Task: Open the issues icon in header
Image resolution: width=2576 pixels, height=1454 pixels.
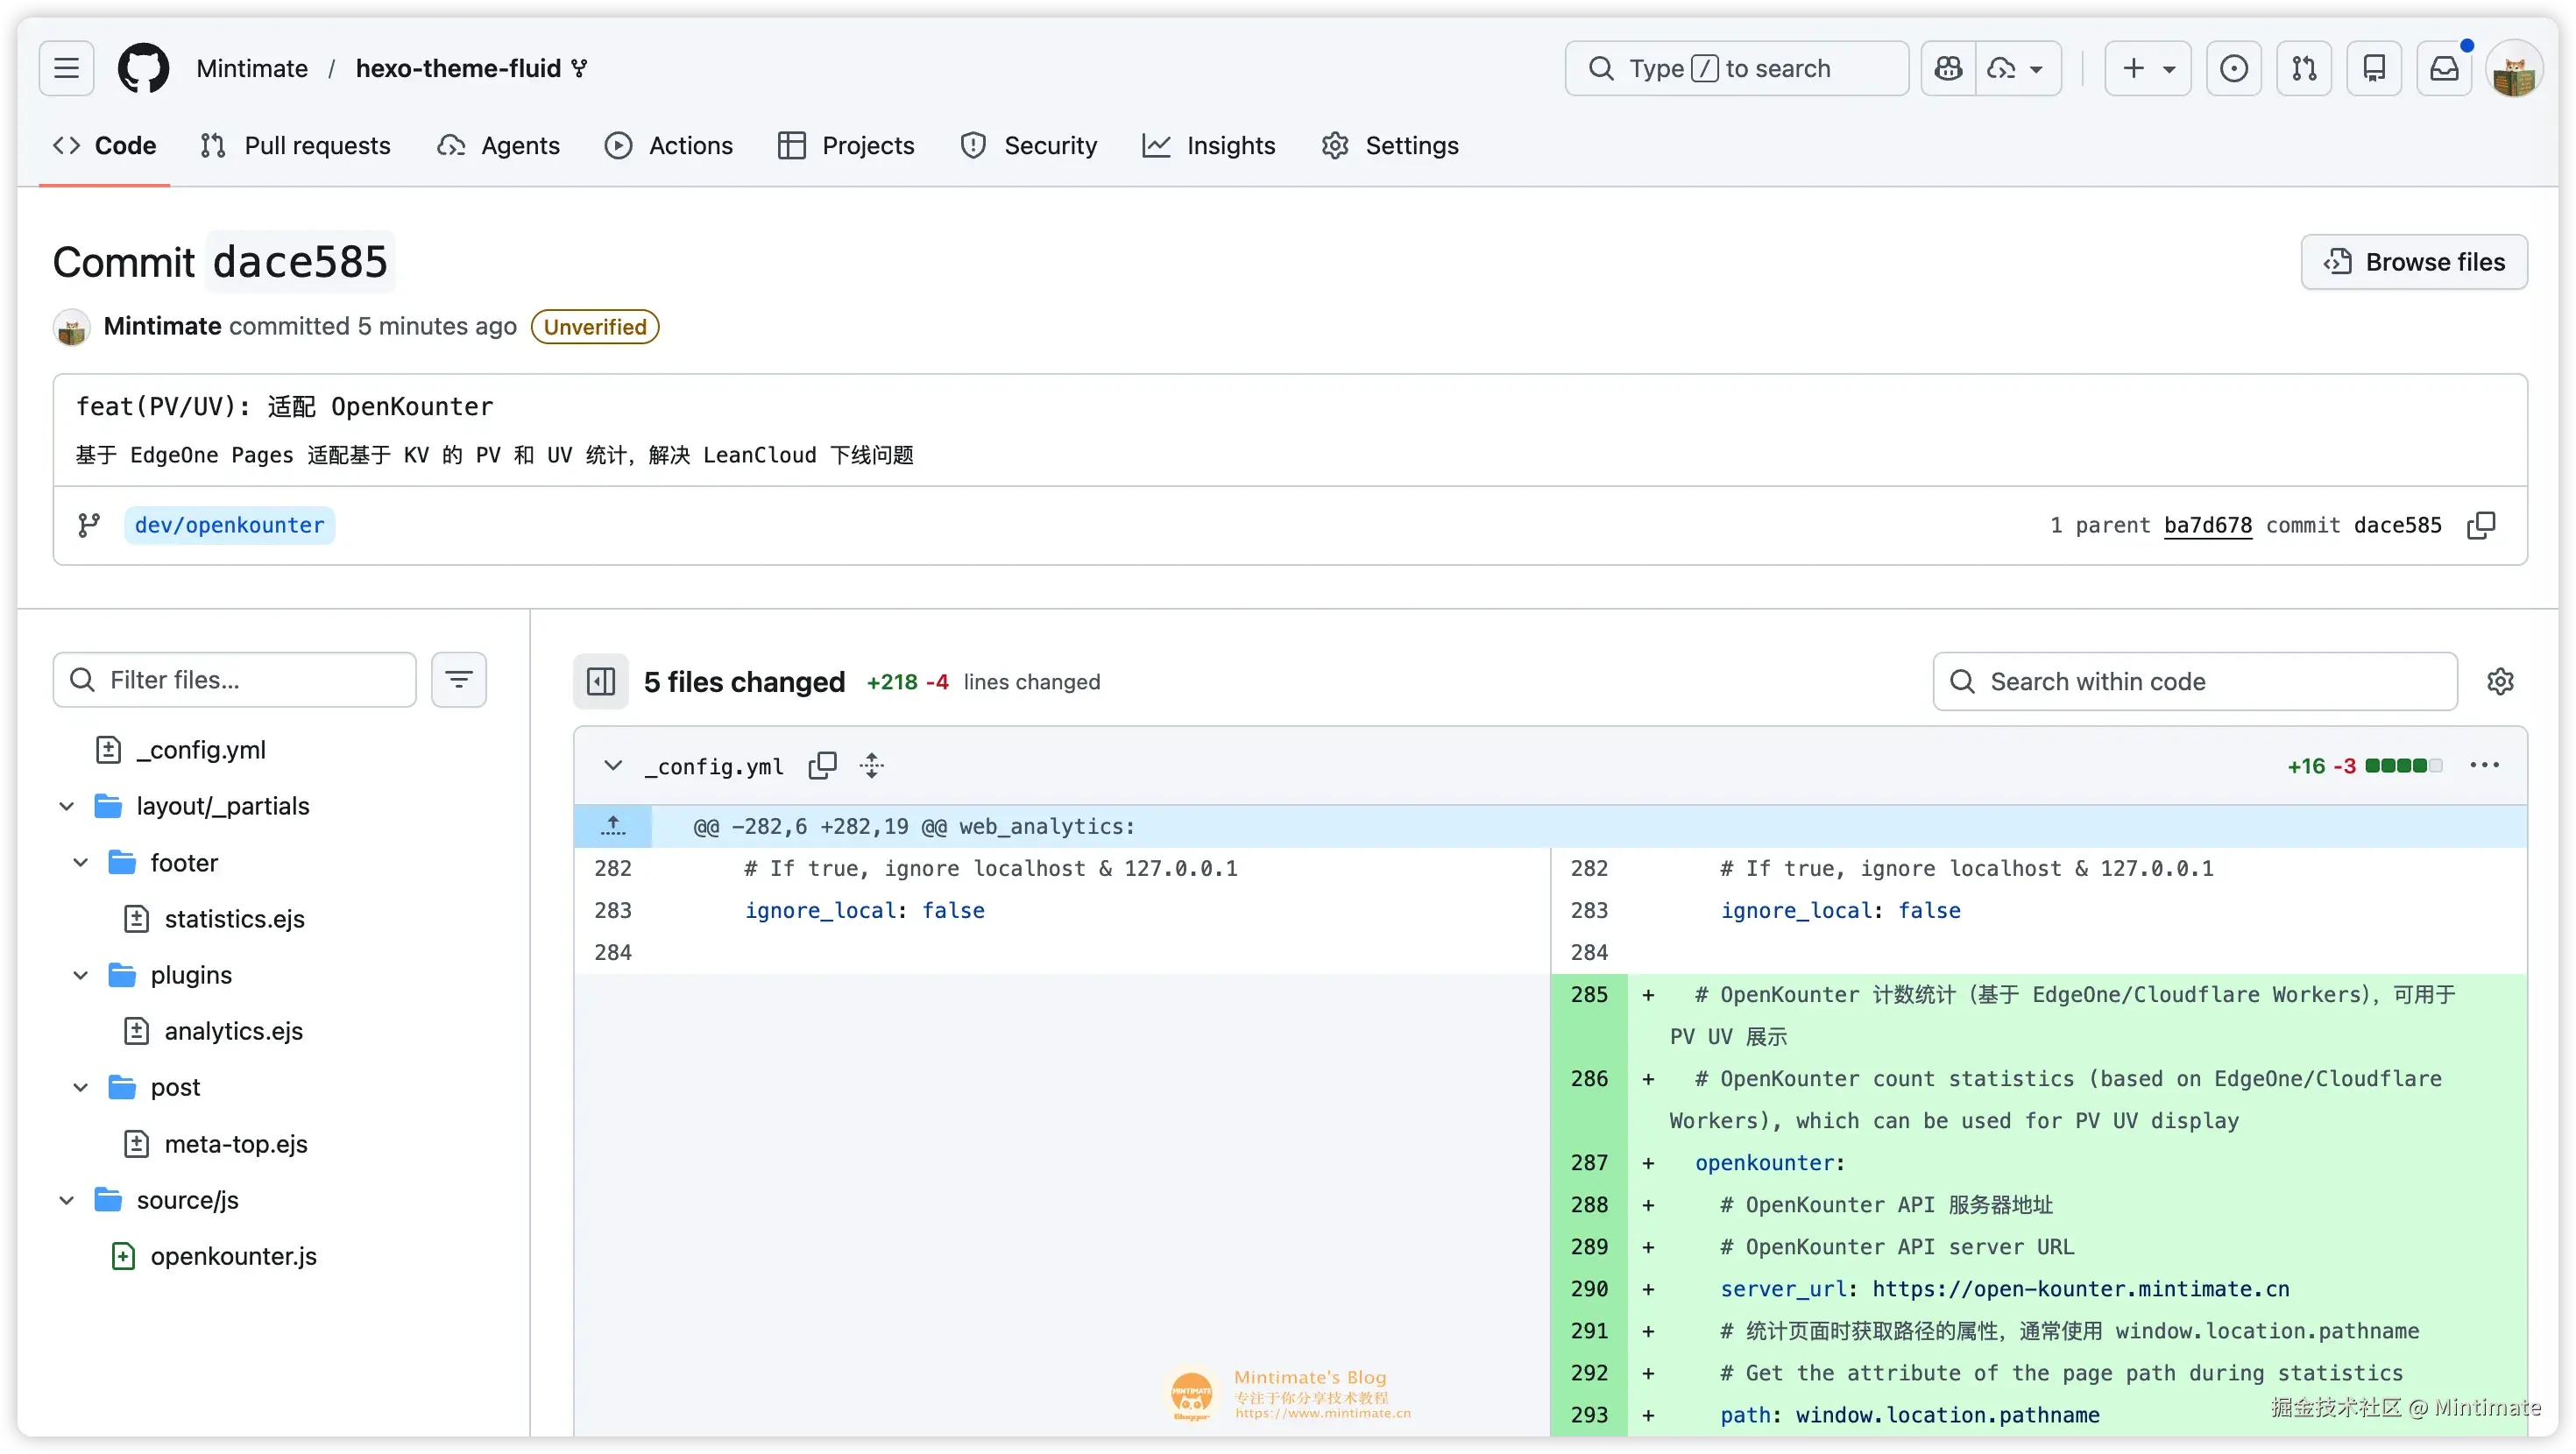Action: (x=2234, y=68)
